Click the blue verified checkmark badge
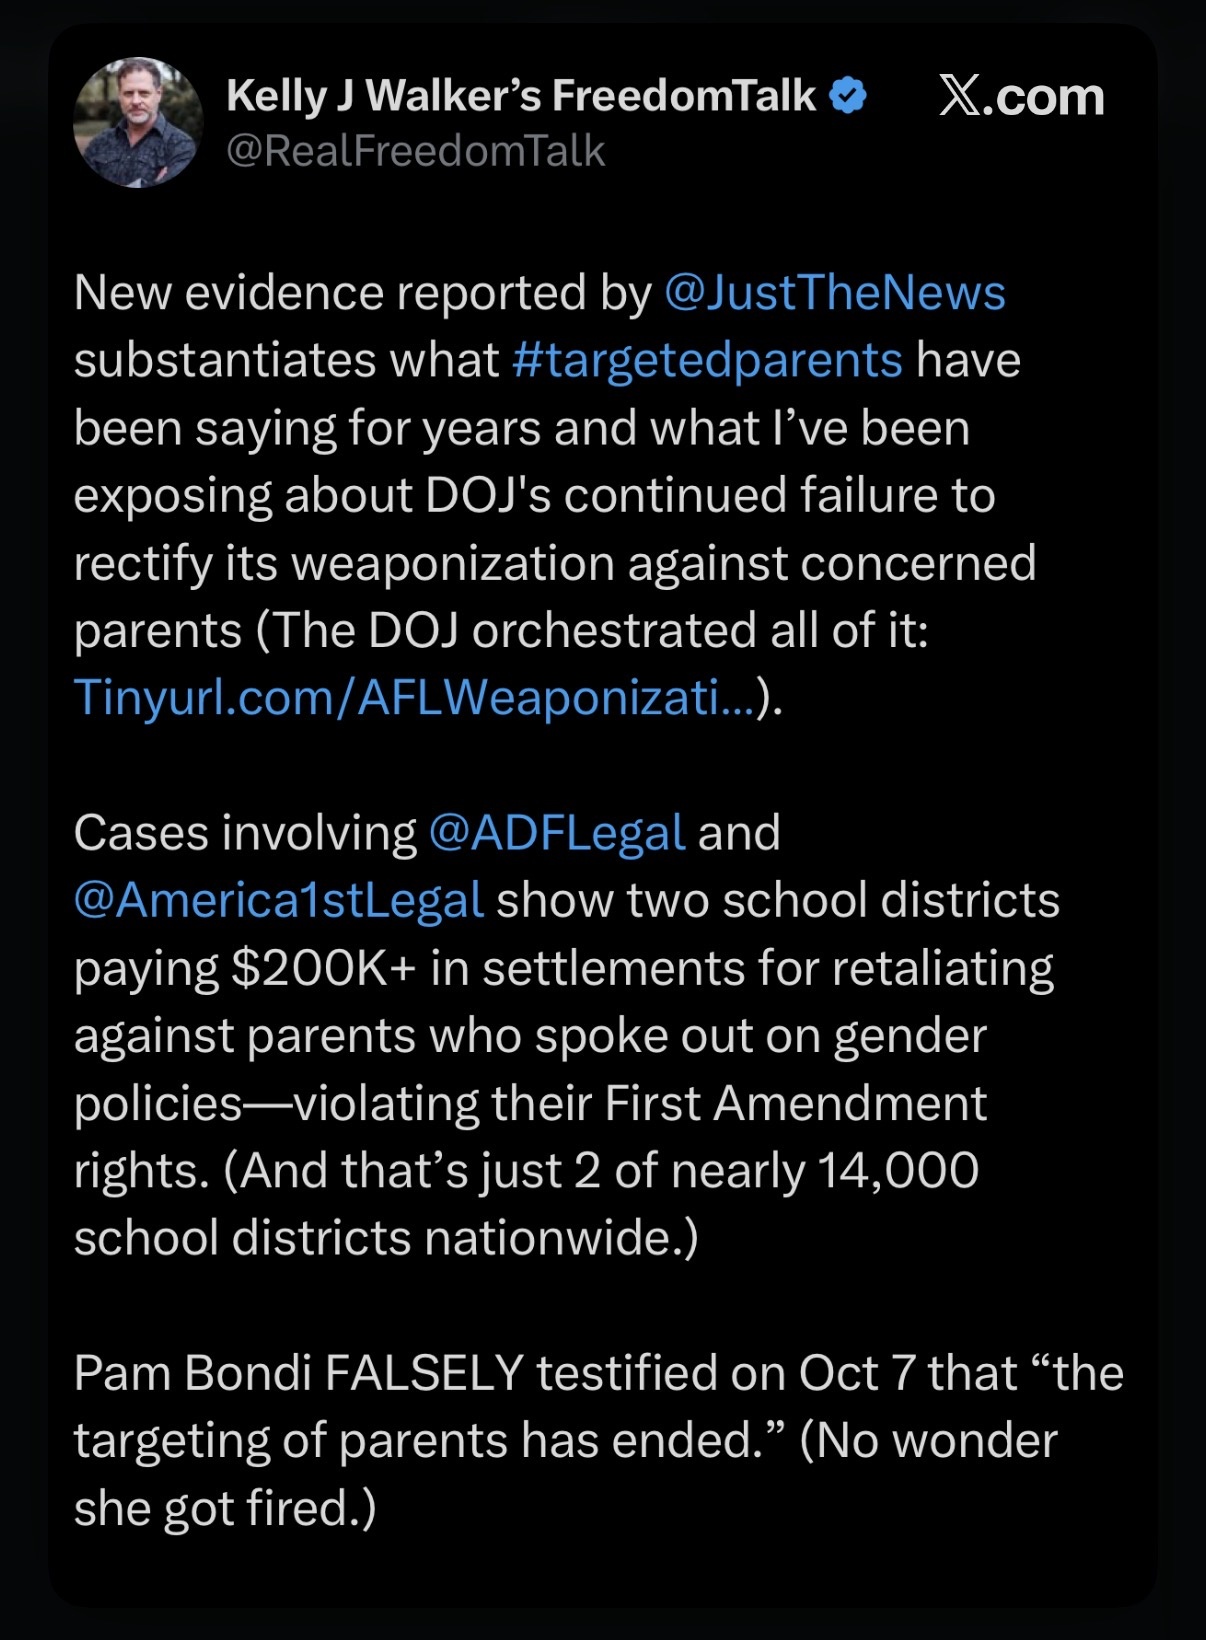Screen dimensions: 1206x1640 pos(848,97)
